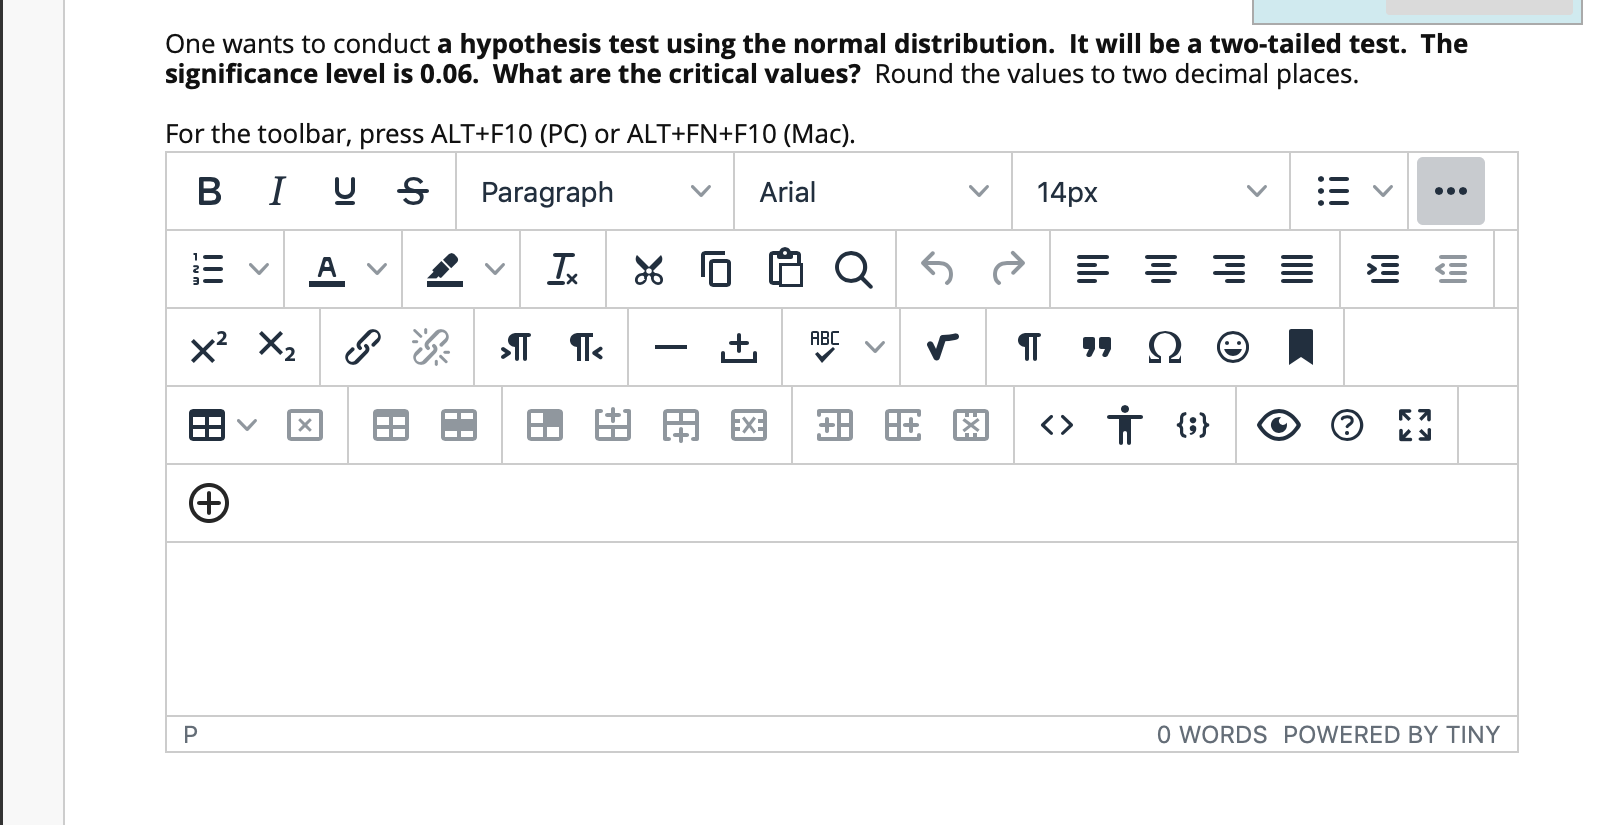Open find and replace search
Screen dimensions: 1601x825
[853, 269]
